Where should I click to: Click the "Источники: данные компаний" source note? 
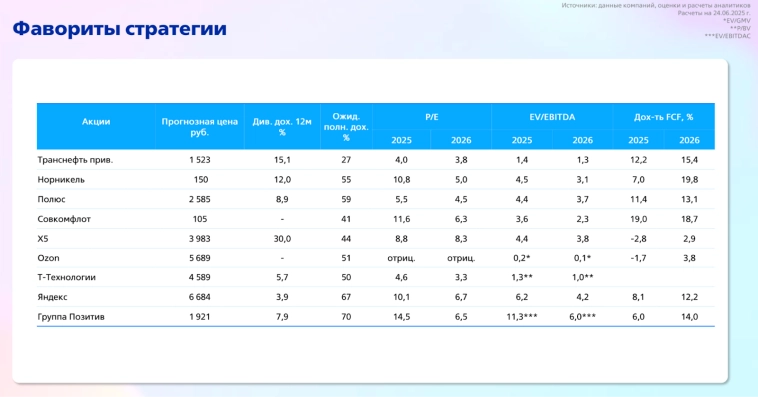click(656, 6)
